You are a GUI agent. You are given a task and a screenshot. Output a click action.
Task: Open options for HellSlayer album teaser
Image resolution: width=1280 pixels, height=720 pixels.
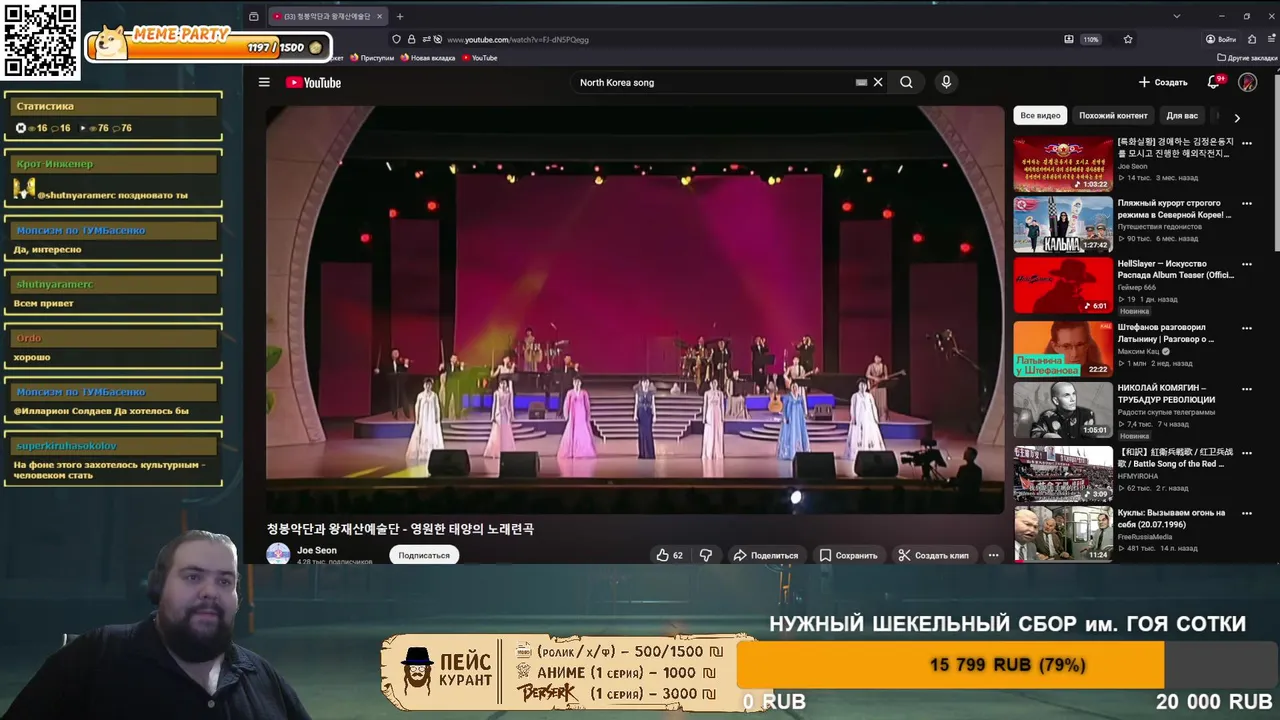1247,265
